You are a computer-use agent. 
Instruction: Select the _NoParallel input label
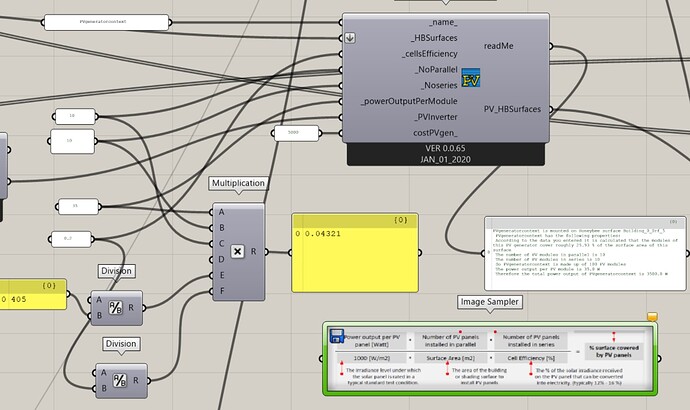[x=436, y=70]
